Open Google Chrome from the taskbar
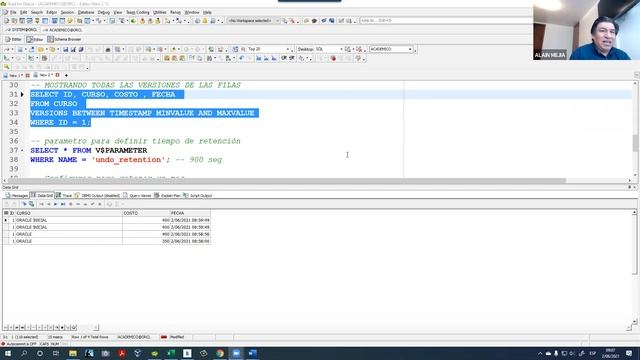This screenshot has height=360, width=640. point(220,353)
